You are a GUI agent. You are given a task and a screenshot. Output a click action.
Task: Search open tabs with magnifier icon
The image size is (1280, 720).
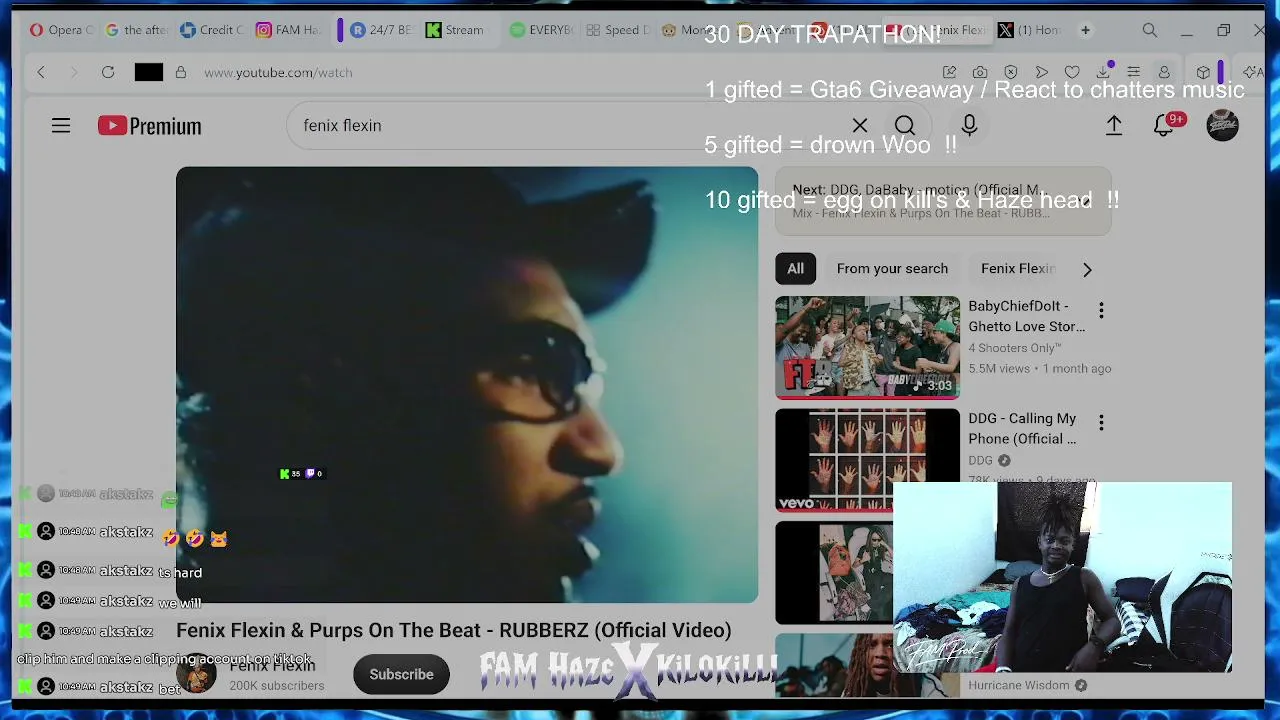(x=1150, y=30)
